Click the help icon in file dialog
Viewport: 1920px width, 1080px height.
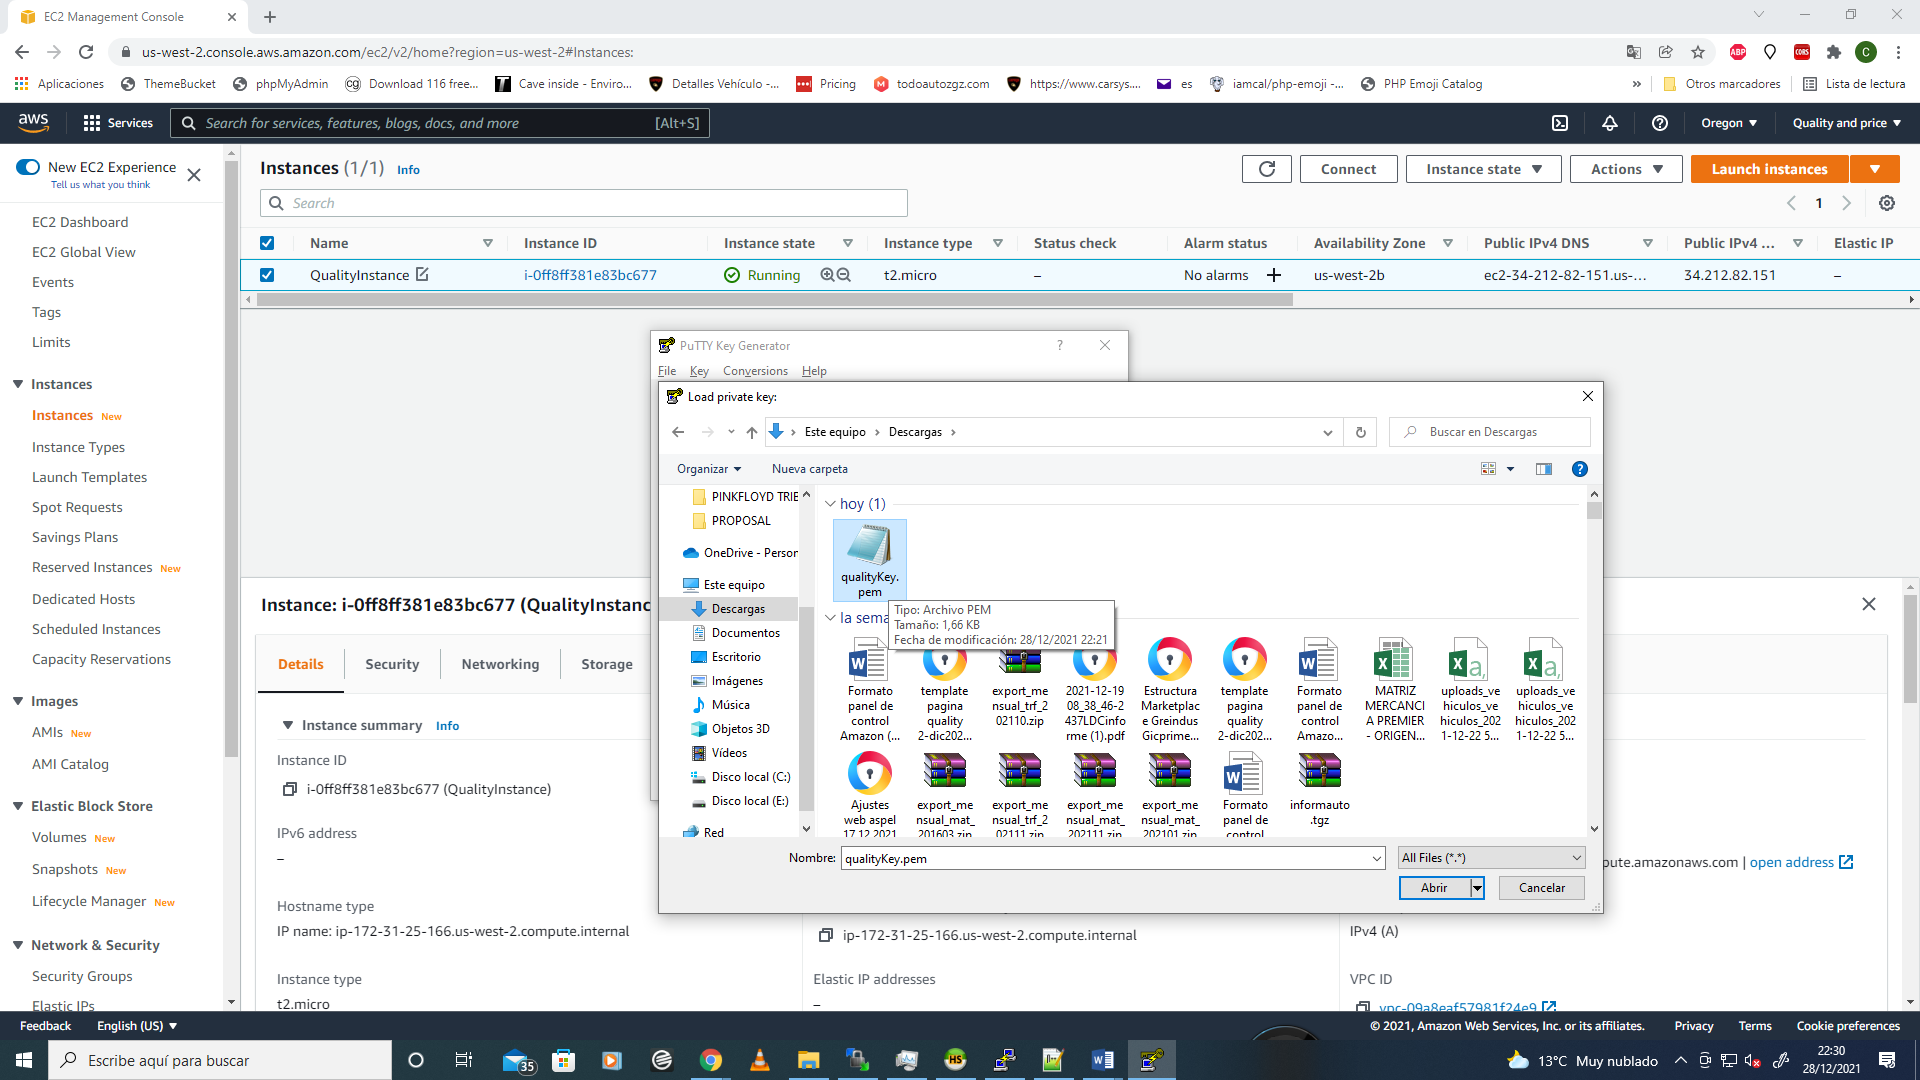coord(1579,469)
